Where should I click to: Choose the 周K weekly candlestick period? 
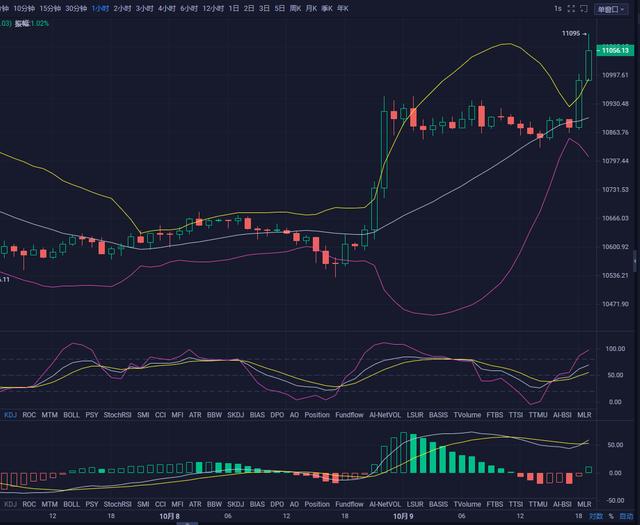(x=295, y=8)
